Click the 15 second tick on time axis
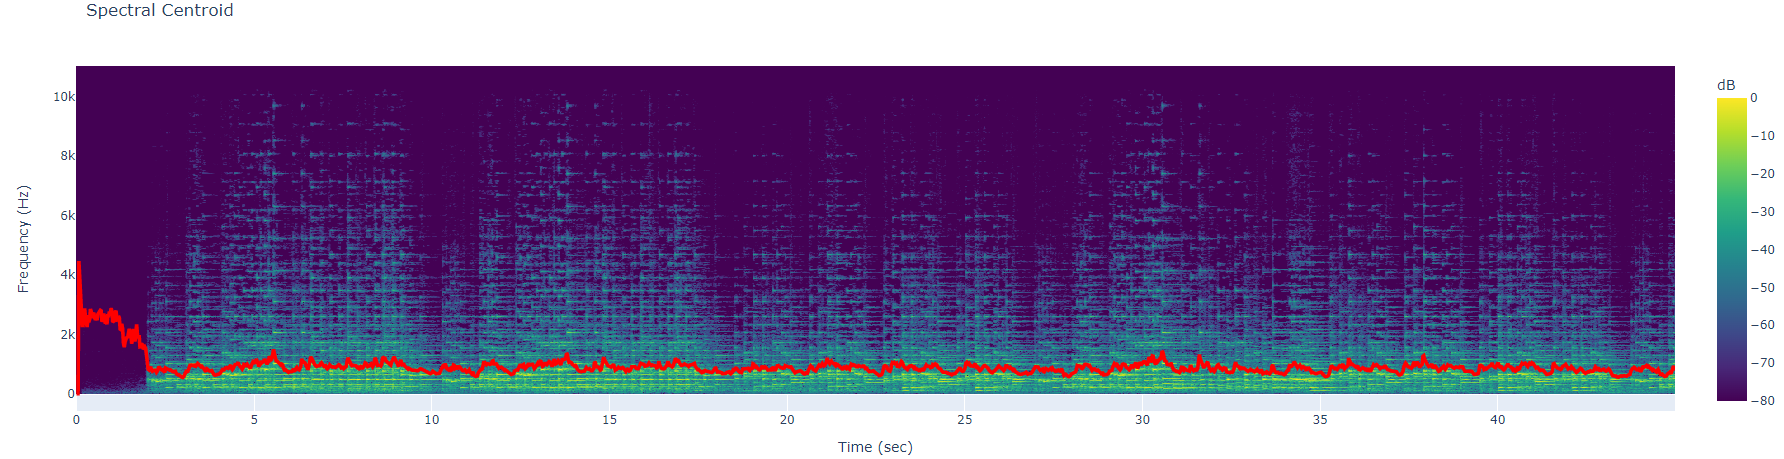The width and height of the screenshot is (1784, 459). point(609,420)
